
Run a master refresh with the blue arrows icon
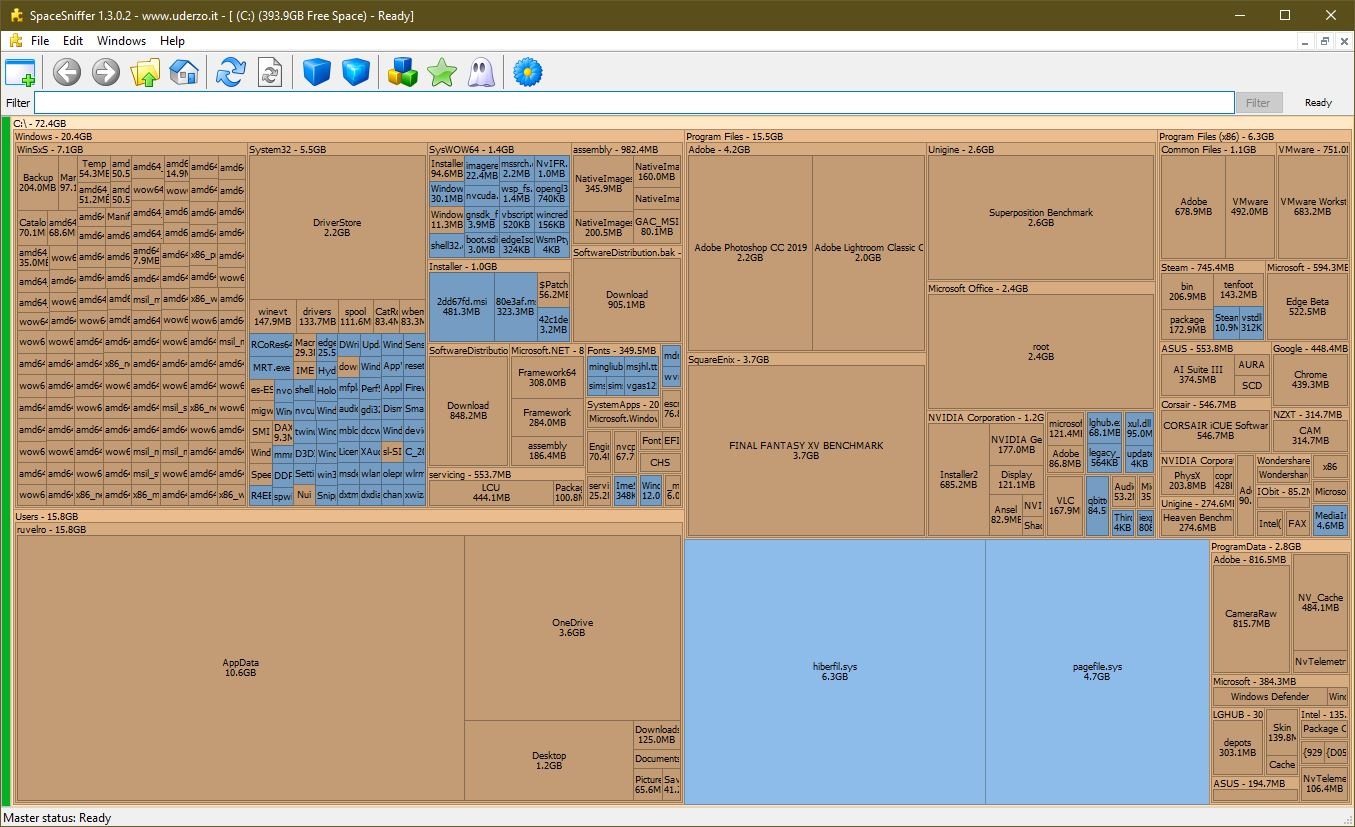click(231, 72)
